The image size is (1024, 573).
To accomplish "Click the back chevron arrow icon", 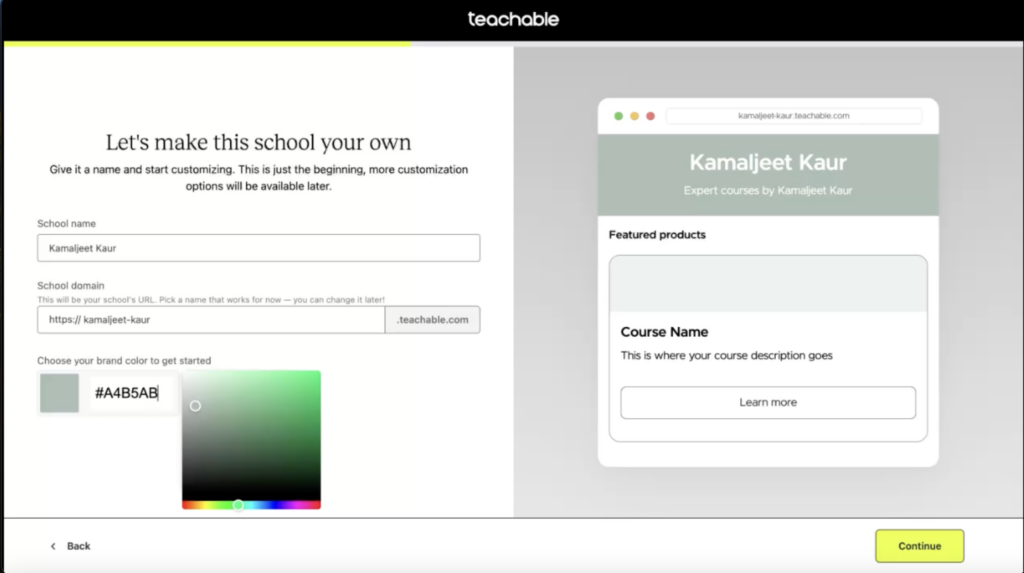I will [x=54, y=546].
